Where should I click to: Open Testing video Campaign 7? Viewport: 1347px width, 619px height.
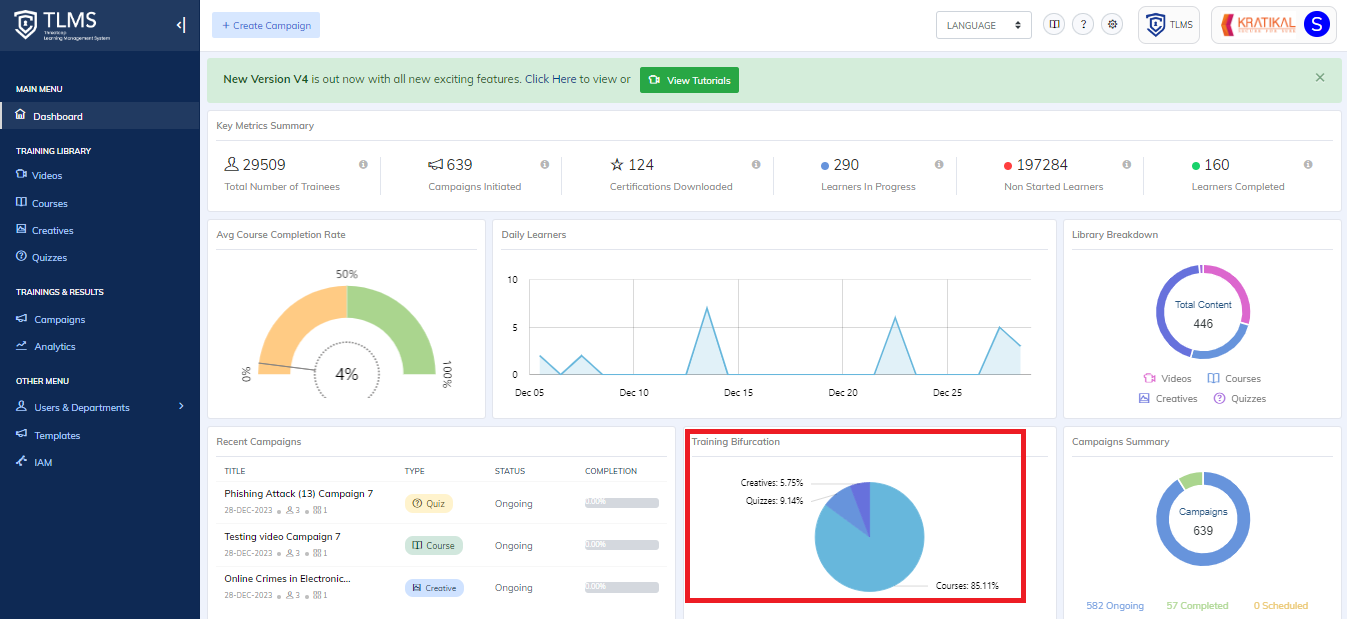click(x=282, y=536)
